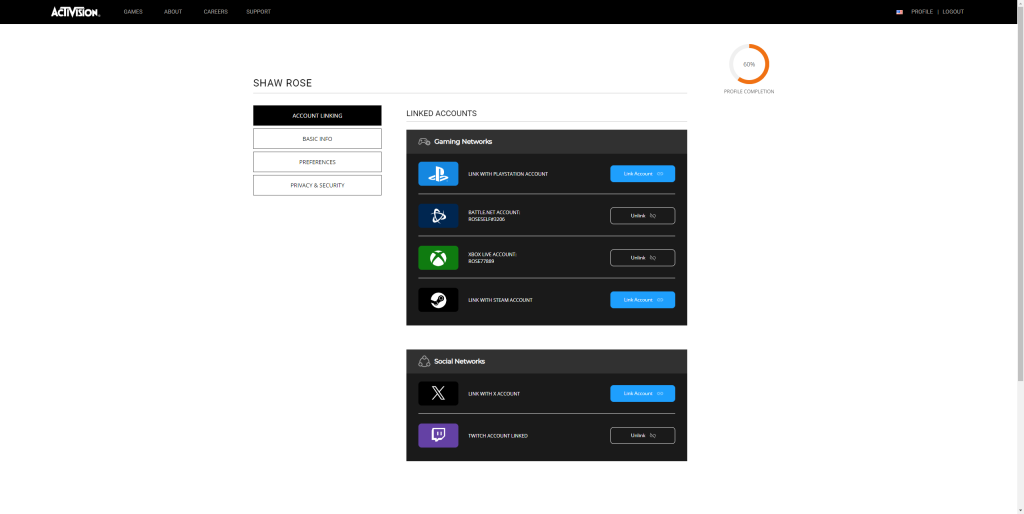Screen dimensions: 1024x514
Task: Link the X account
Action: (x=643, y=393)
